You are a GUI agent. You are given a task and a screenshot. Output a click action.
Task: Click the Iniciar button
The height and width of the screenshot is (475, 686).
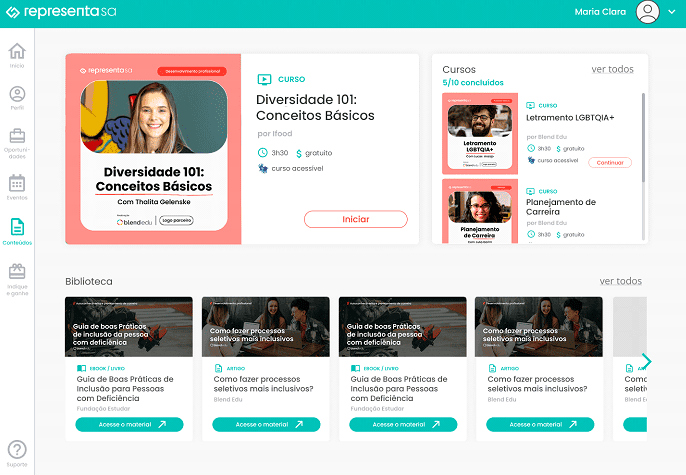(356, 219)
